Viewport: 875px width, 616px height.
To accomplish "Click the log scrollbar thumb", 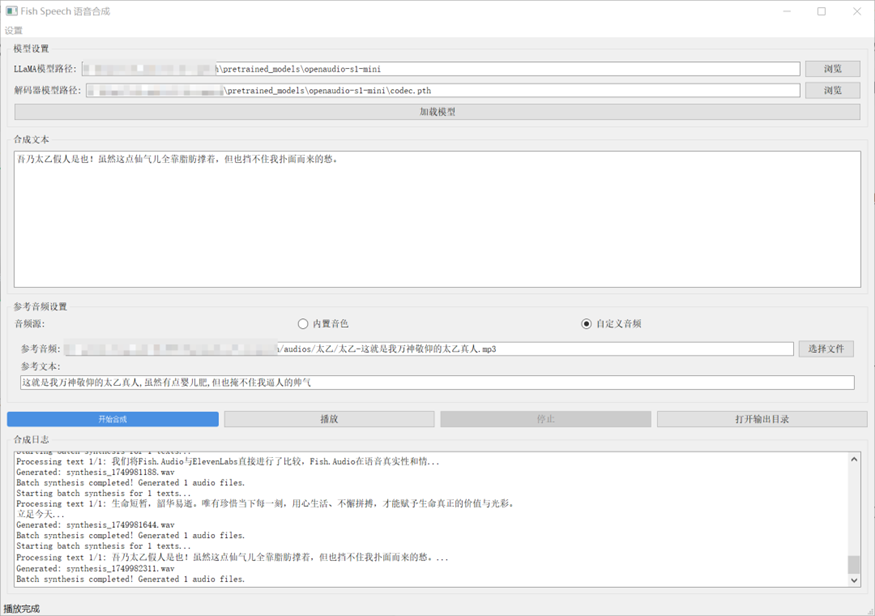I will [854, 564].
